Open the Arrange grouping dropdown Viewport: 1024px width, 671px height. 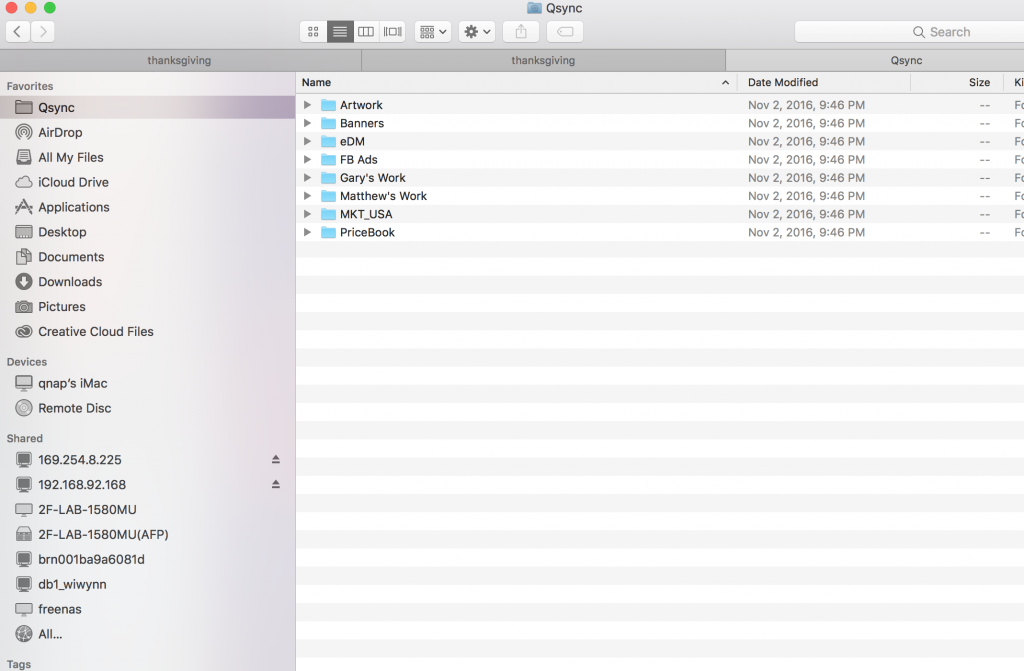tap(433, 32)
